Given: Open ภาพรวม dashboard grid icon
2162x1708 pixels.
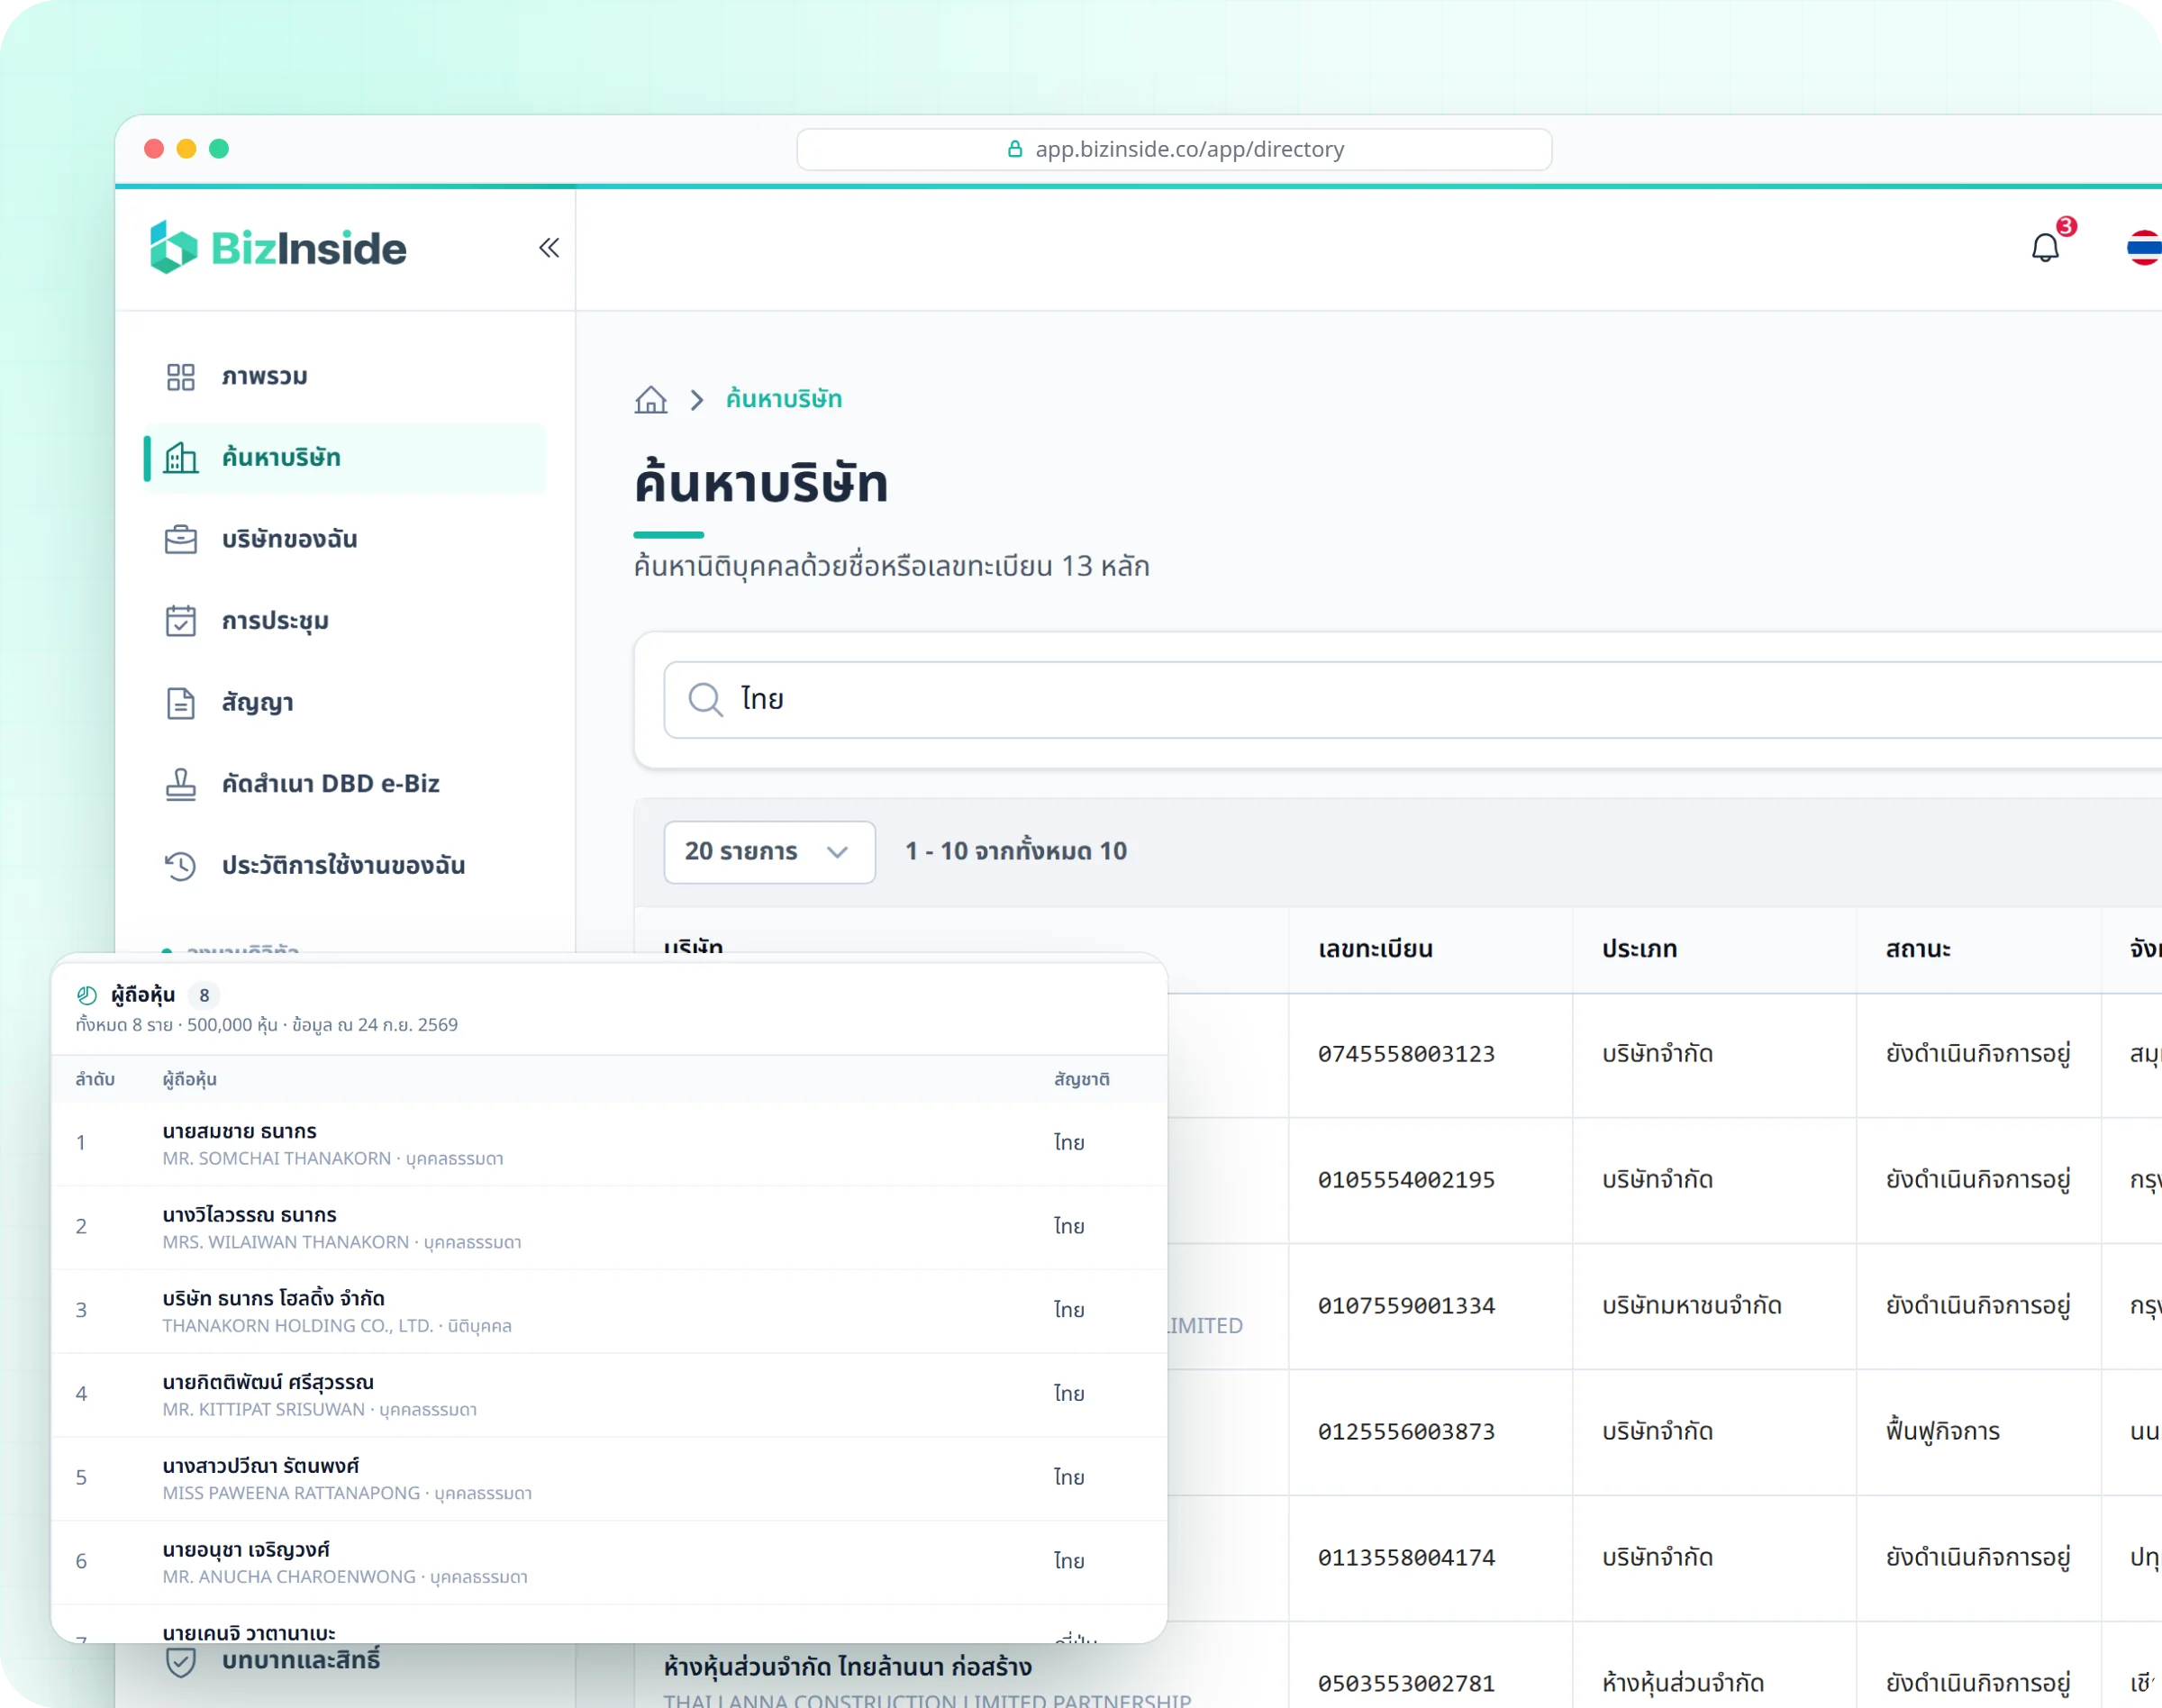Looking at the screenshot, I should click(x=180, y=377).
